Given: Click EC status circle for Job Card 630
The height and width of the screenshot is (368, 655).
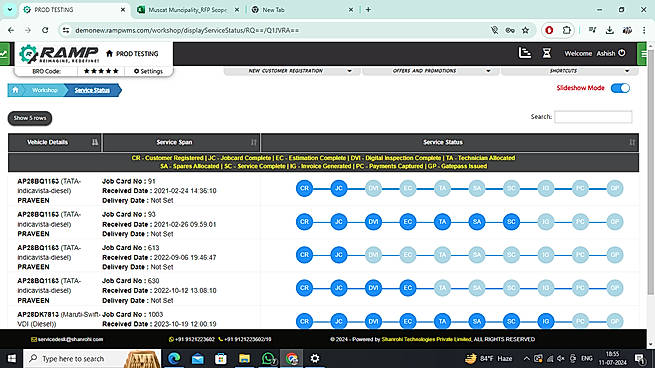Looking at the screenshot, I should [x=408, y=288].
